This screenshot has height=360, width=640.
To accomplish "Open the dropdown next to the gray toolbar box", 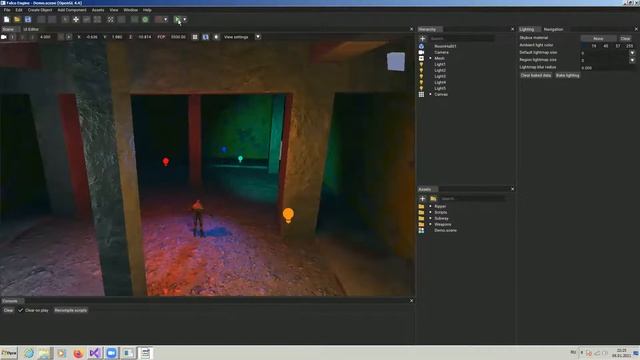I will tap(166, 19).
